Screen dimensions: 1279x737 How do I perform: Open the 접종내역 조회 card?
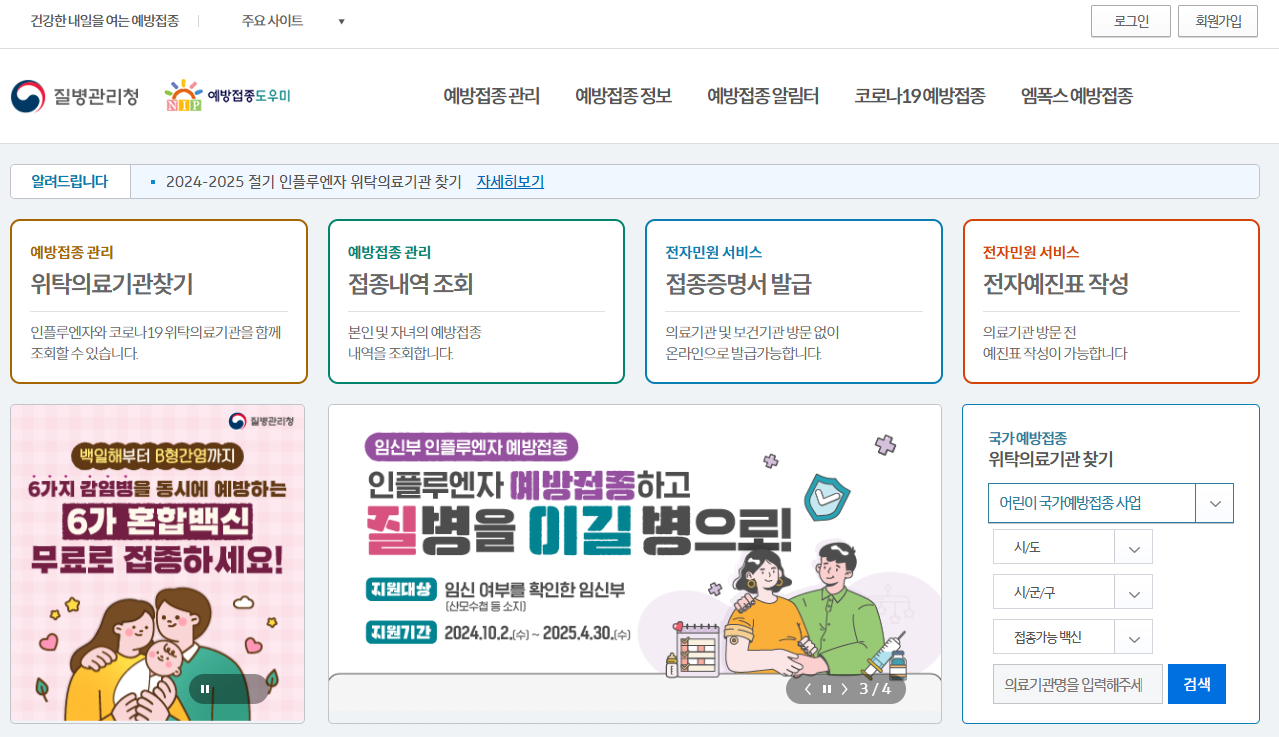coord(476,302)
